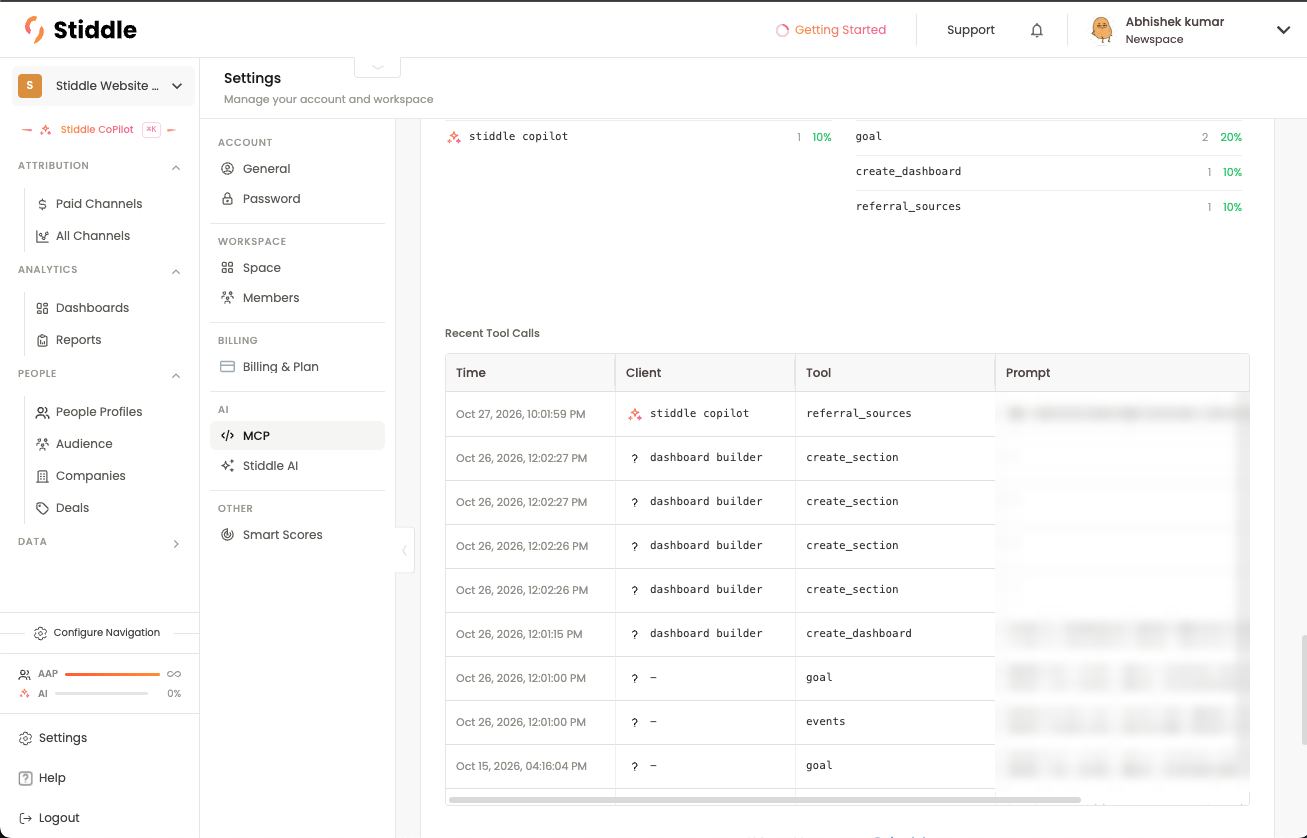
Task: Click the notification bell icon
Action: 1037,30
